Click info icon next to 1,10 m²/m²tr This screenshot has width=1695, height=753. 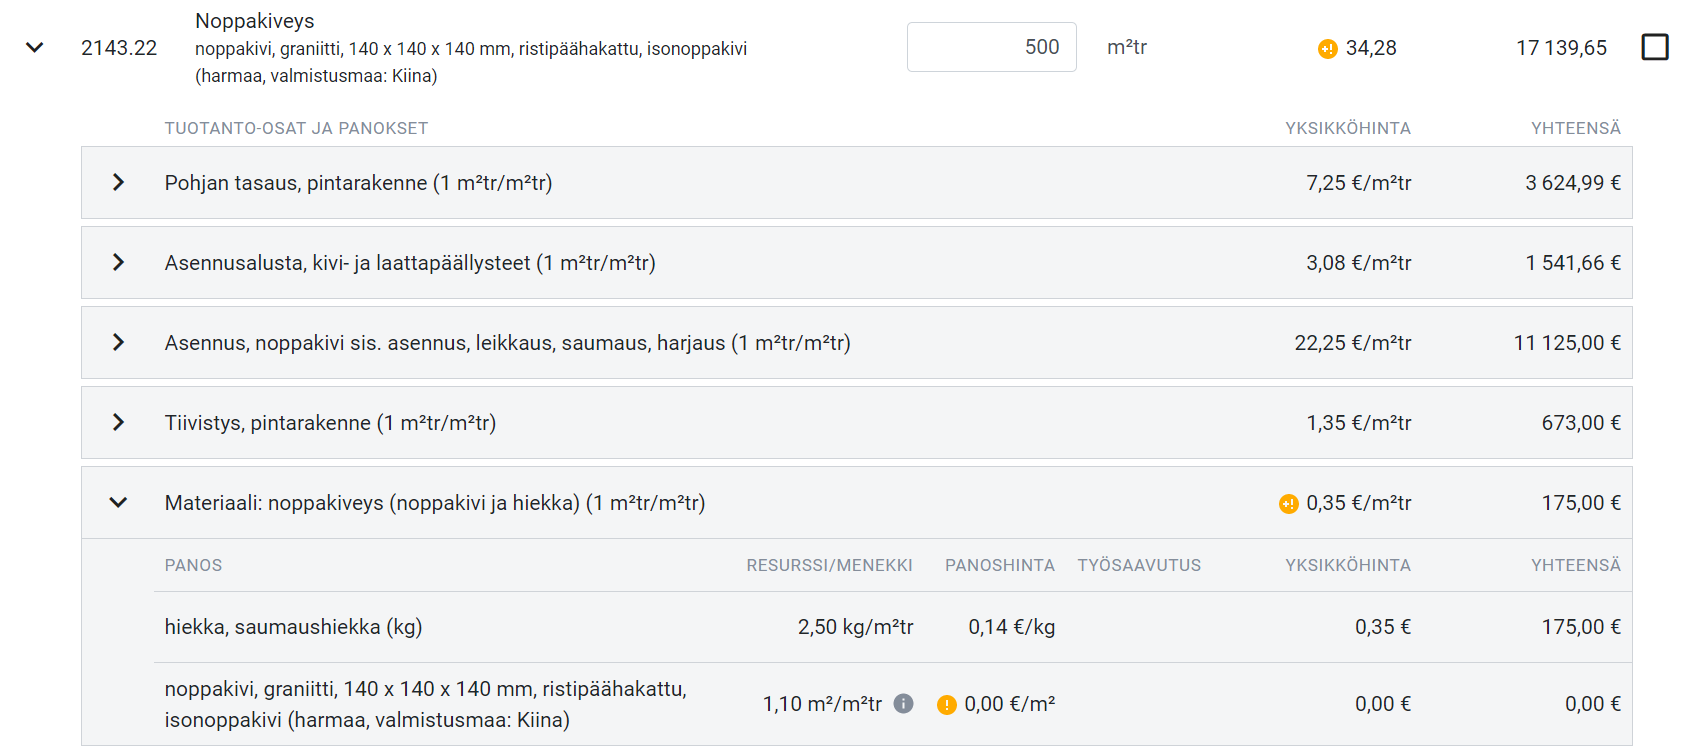(x=903, y=703)
